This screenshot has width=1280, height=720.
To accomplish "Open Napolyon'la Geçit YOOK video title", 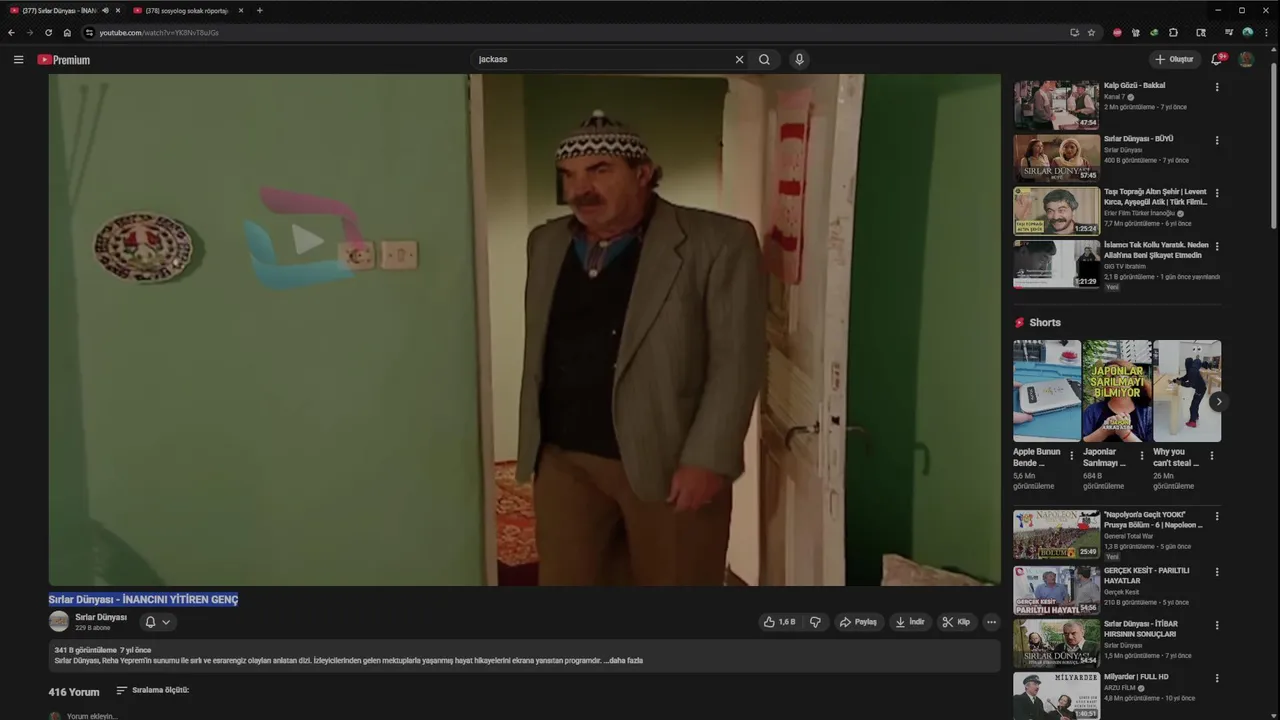I will click(1153, 520).
